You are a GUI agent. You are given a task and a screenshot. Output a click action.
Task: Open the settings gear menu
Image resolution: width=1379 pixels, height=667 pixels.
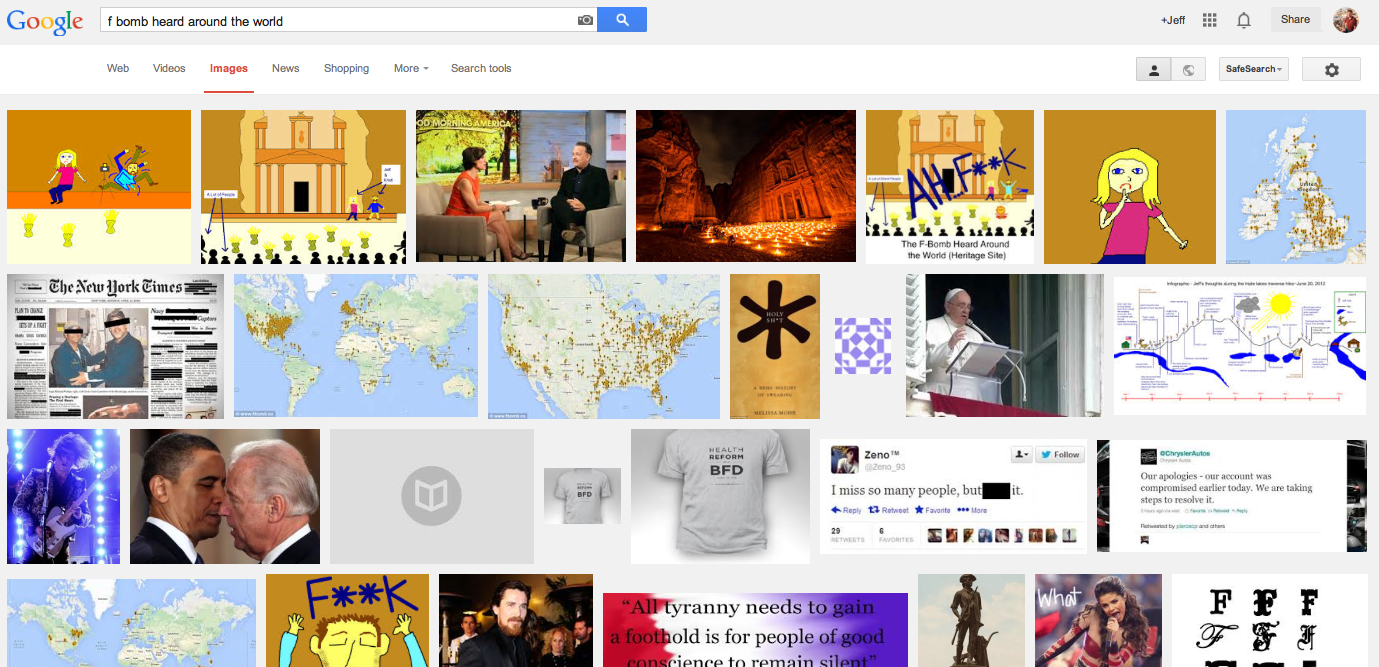pos(1331,69)
